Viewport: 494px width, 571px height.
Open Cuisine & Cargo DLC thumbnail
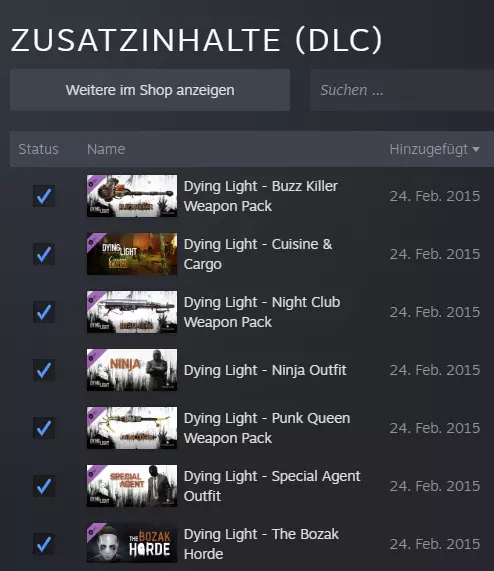point(132,254)
